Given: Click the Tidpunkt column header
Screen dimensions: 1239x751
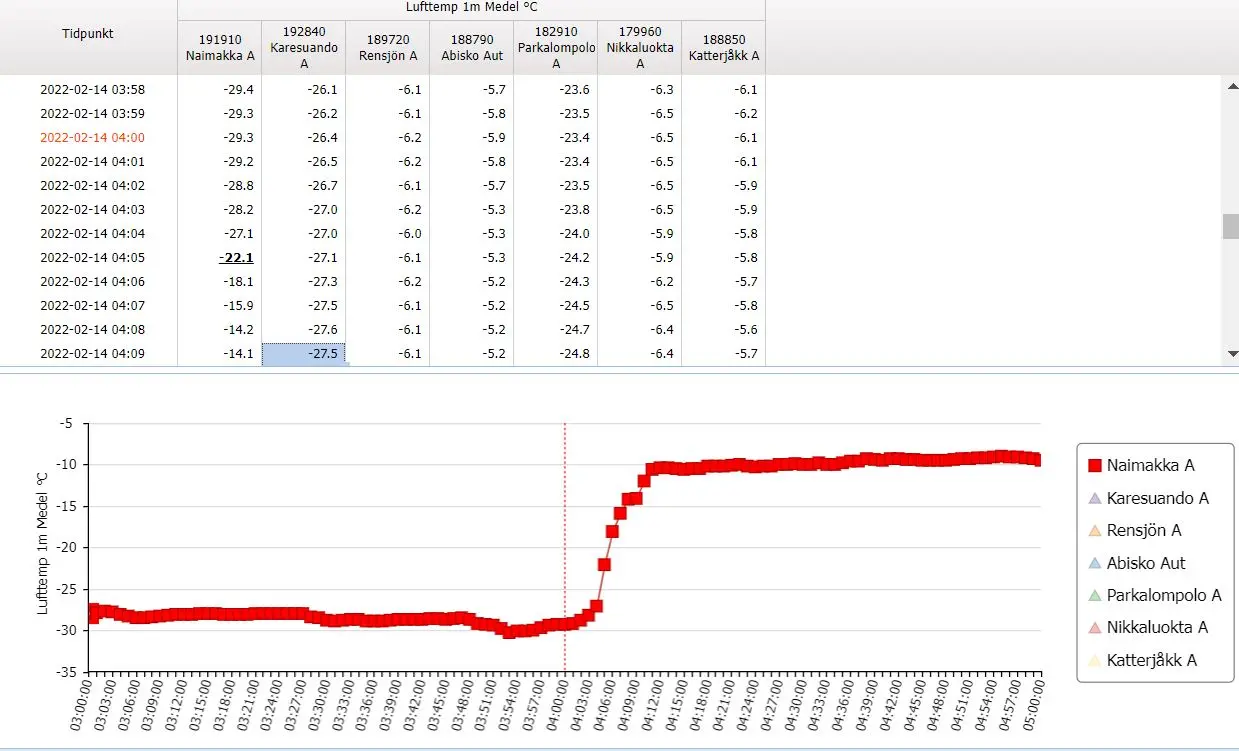Looking at the screenshot, I should click(88, 34).
